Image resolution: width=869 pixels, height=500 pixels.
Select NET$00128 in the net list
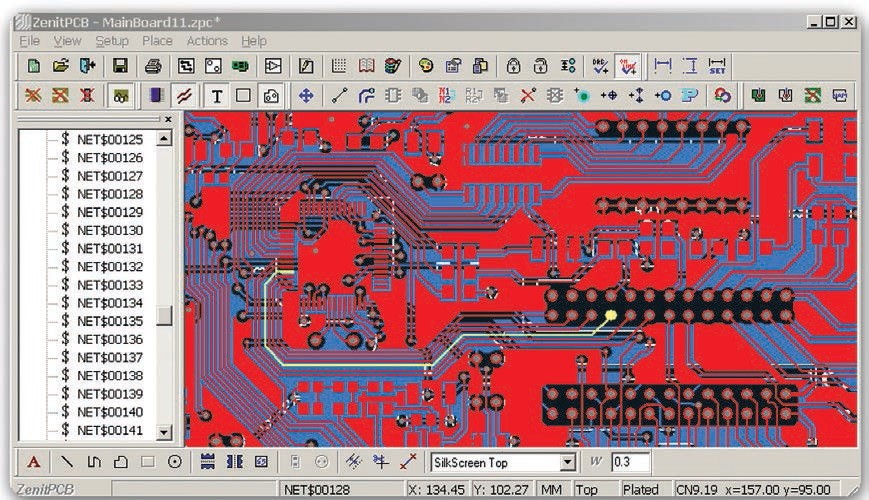pos(109,194)
